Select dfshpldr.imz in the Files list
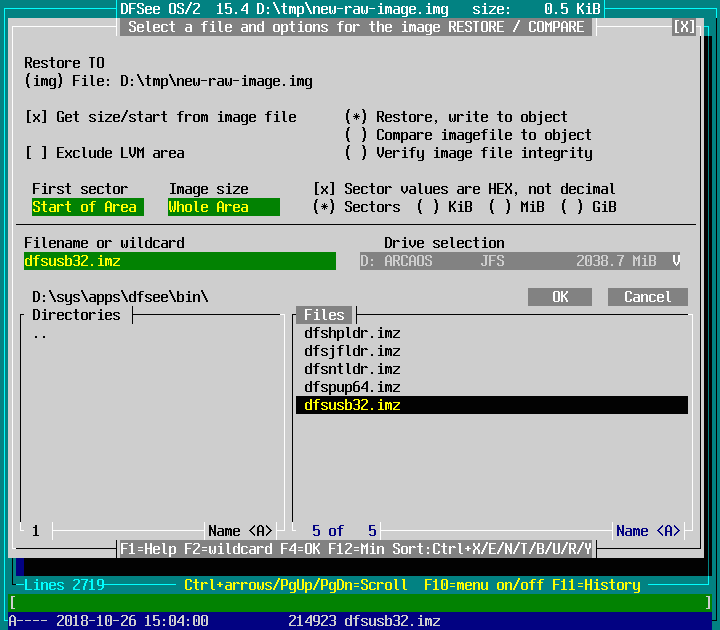Screen dimensions: 720x630 coord(352,333)
